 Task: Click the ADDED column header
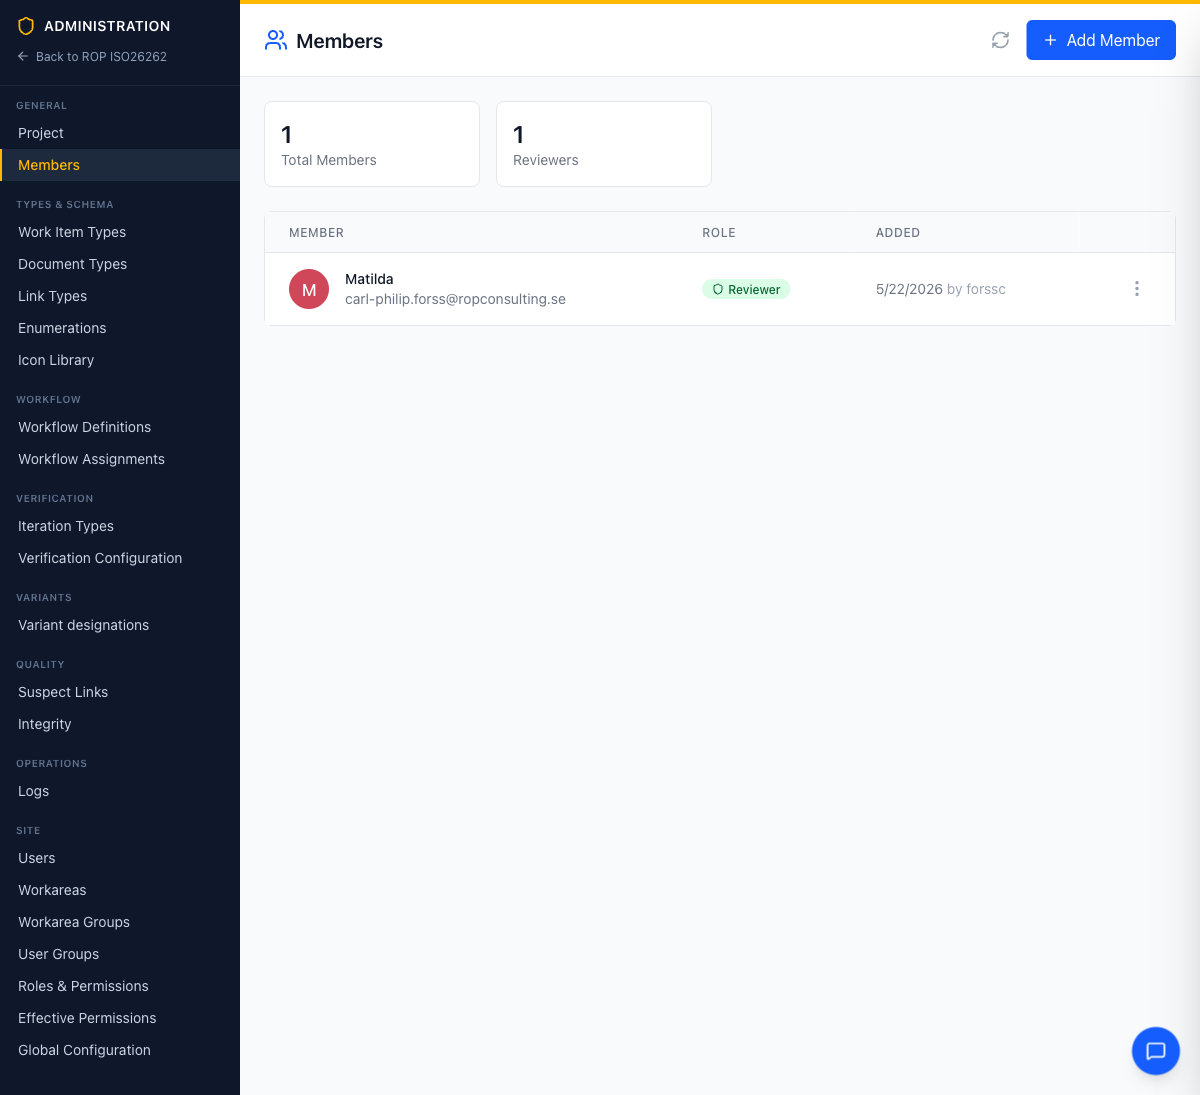click(898, 233)
